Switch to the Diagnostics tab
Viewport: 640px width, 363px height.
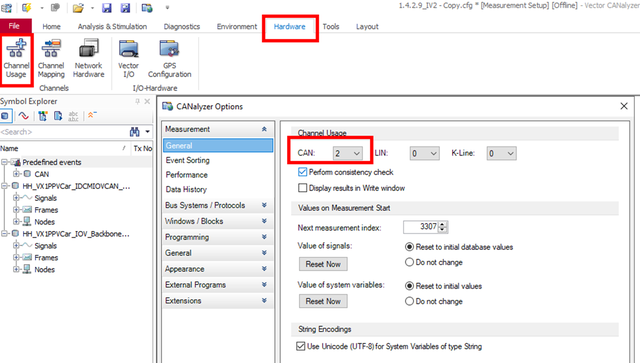point(182,27)
